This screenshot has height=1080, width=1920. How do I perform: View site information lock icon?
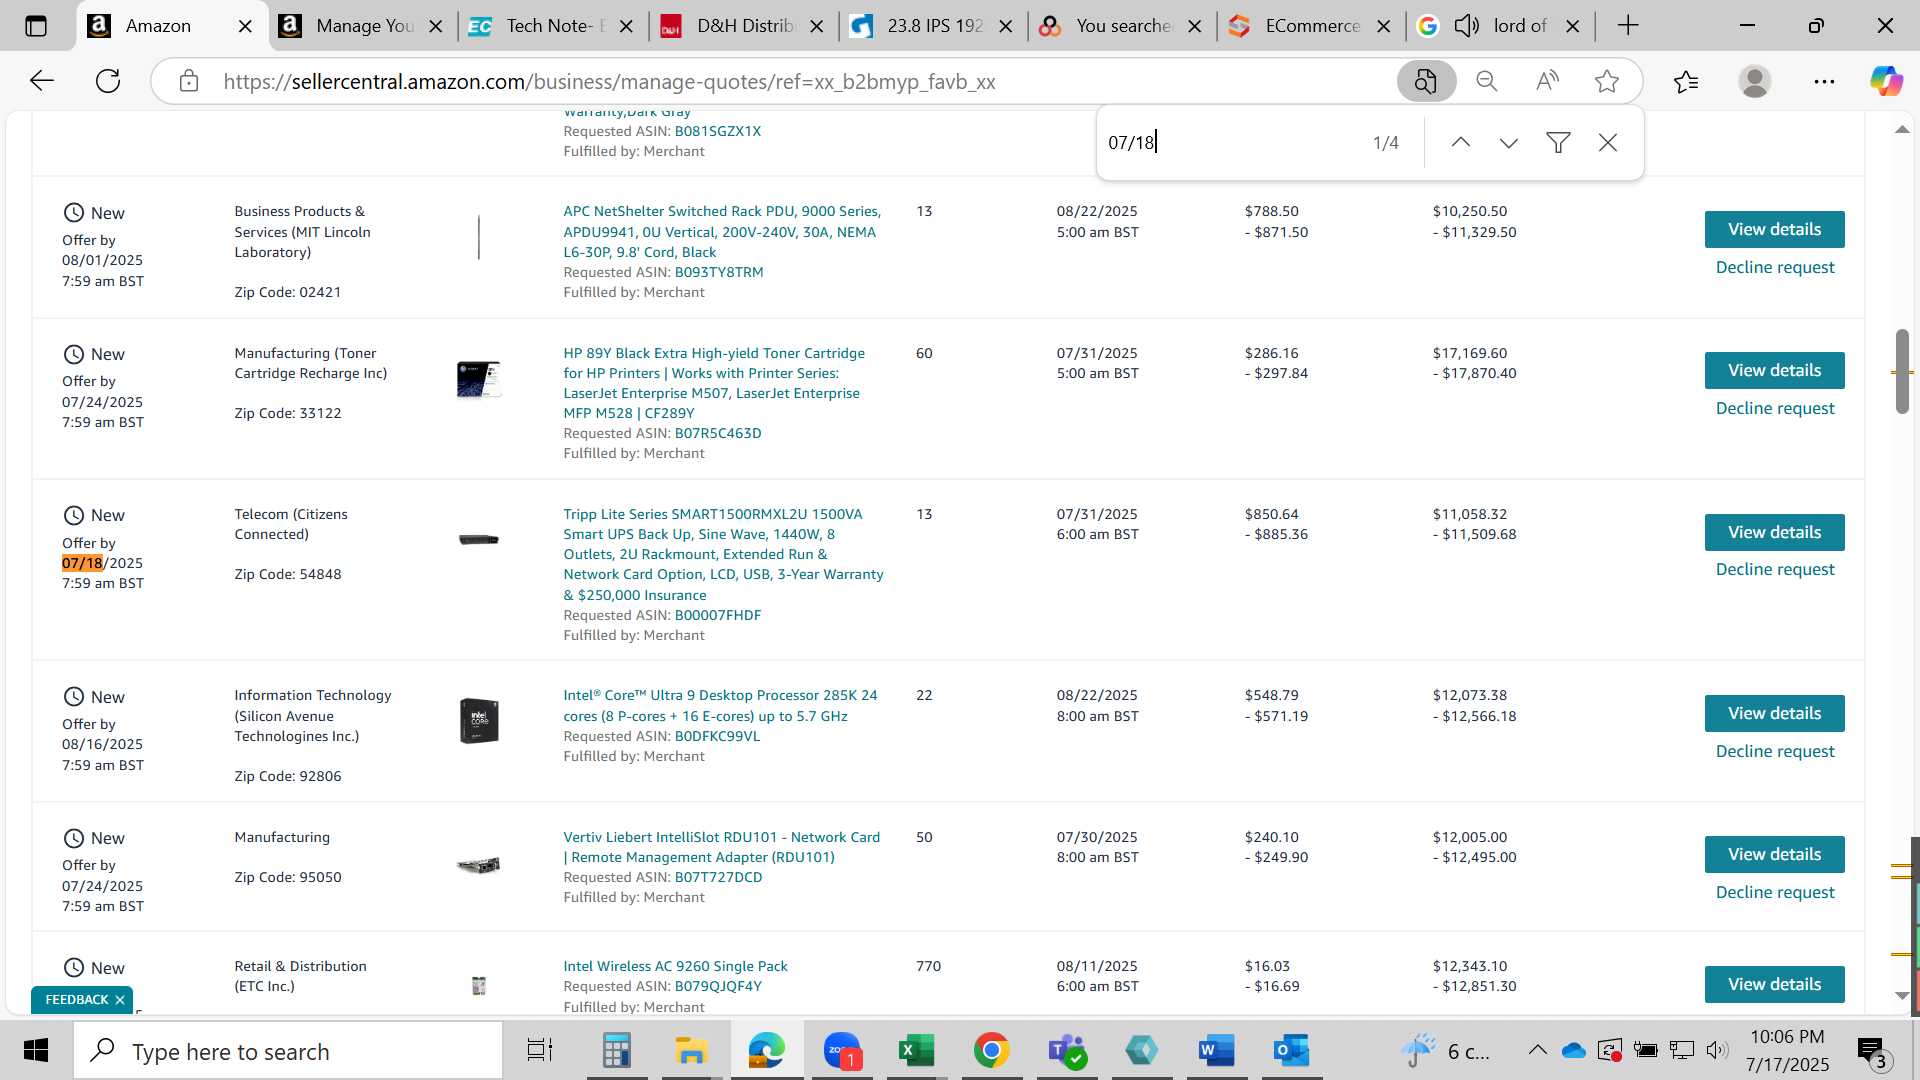(189, 81)
